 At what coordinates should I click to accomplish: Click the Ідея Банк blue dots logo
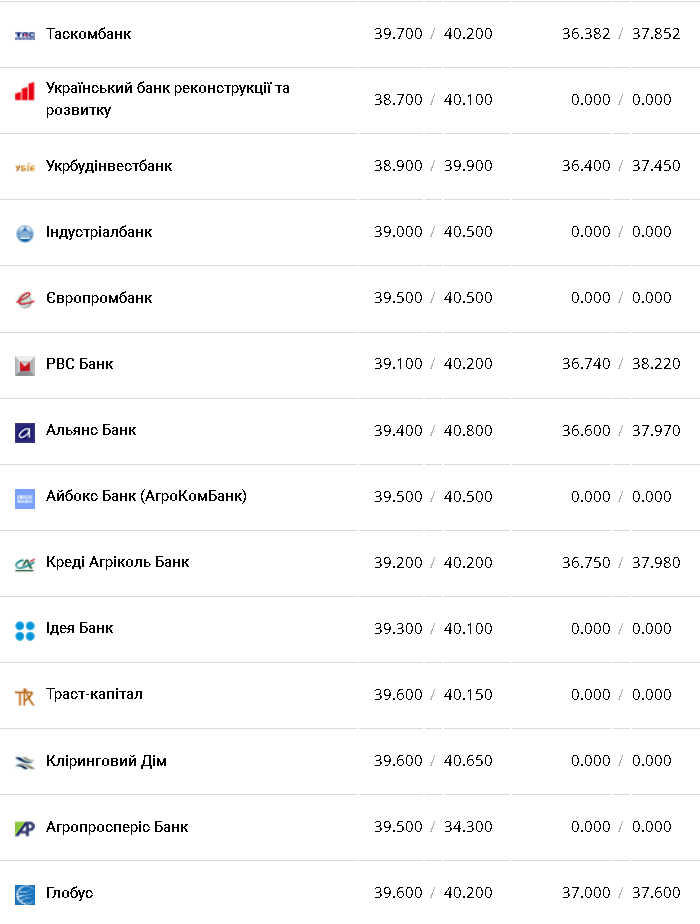click(x=25, y=630)
